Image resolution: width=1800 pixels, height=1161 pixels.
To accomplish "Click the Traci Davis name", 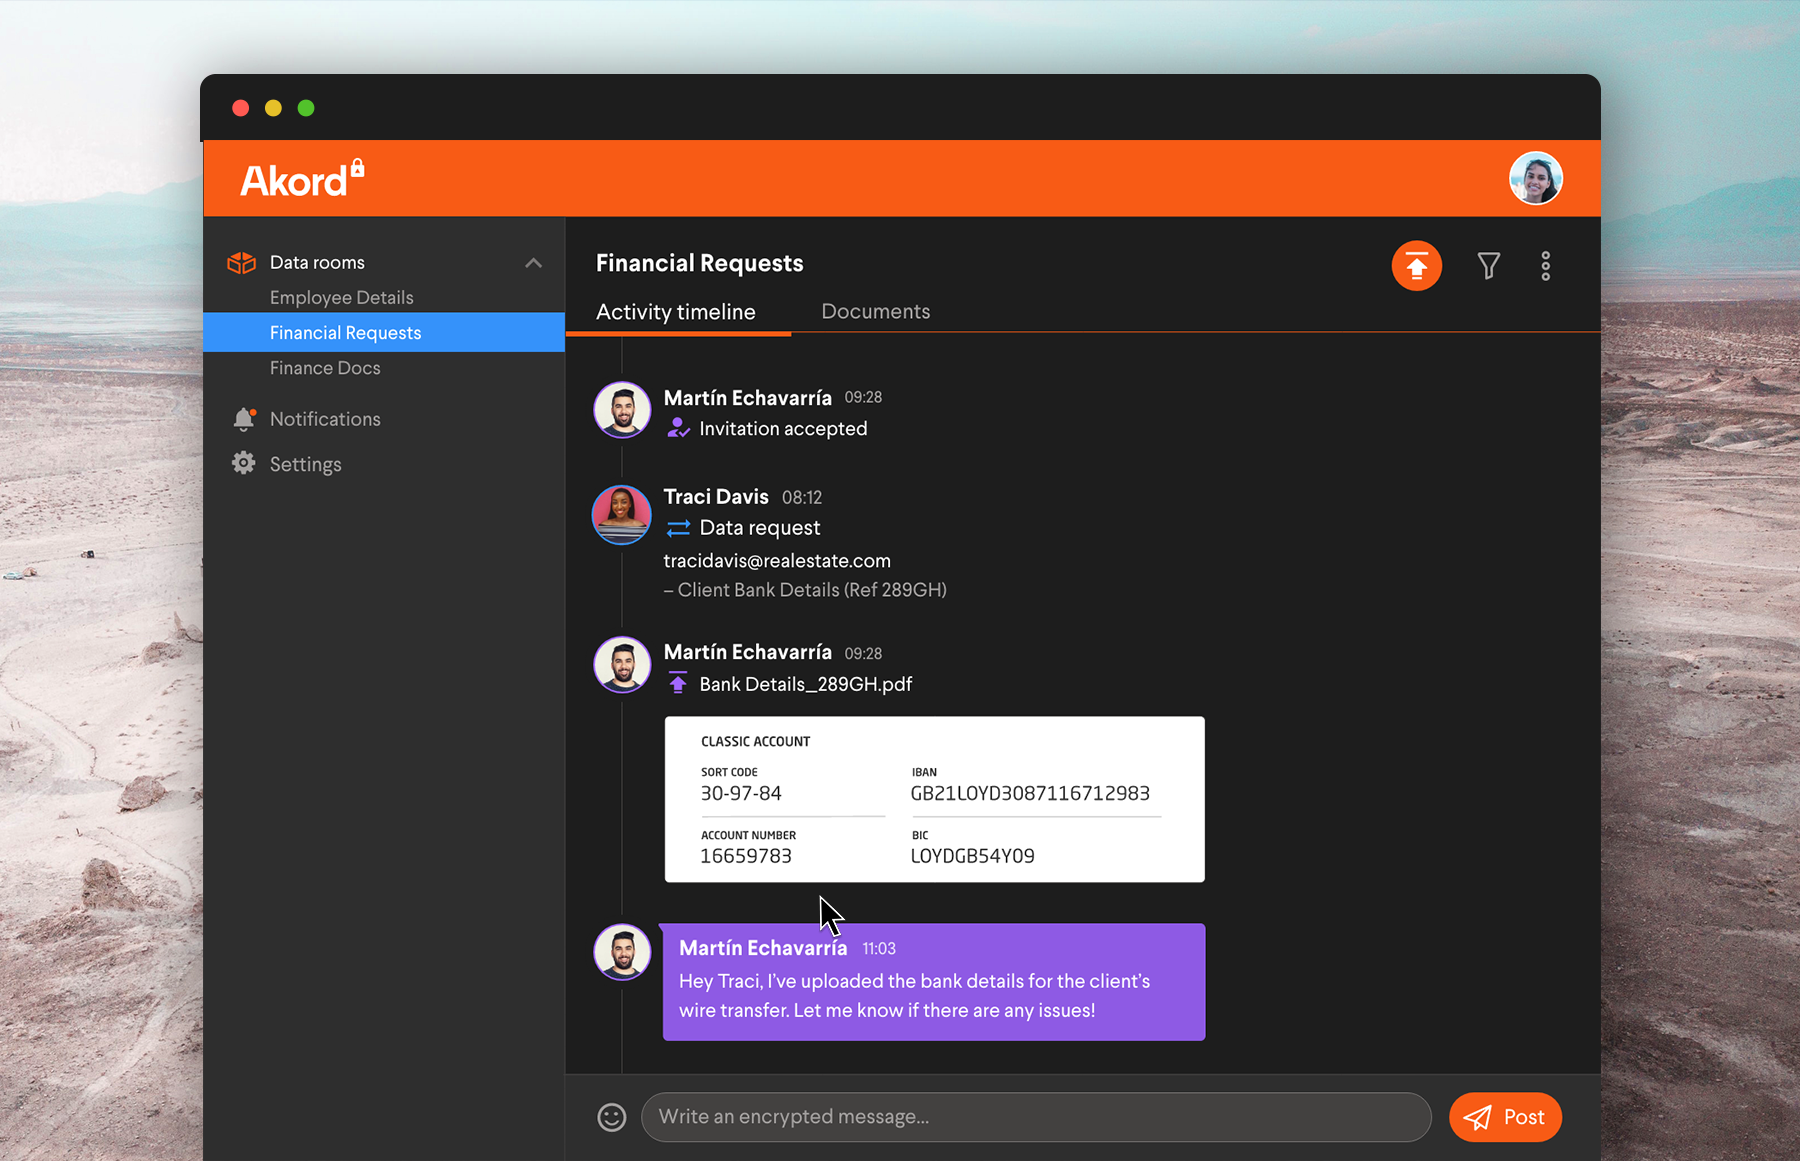I will click(x=716, y=497).
